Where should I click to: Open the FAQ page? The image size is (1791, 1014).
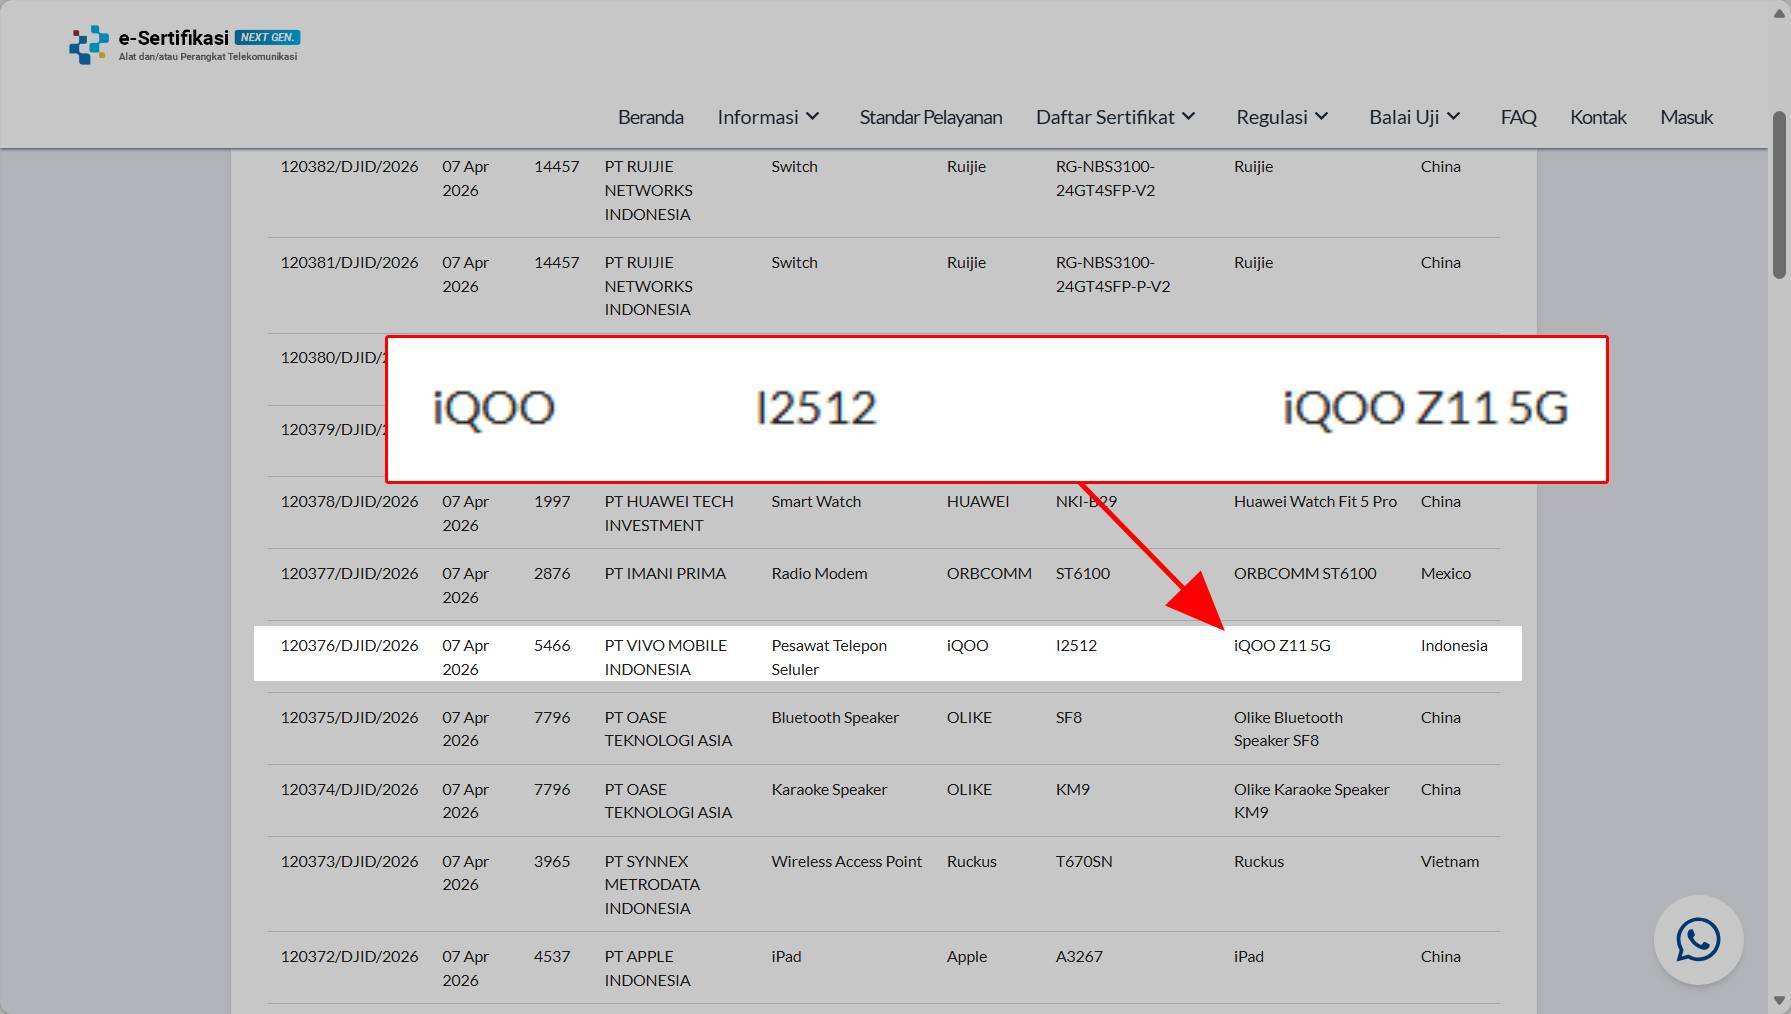pyautogui.click(x=1518, y=117)
